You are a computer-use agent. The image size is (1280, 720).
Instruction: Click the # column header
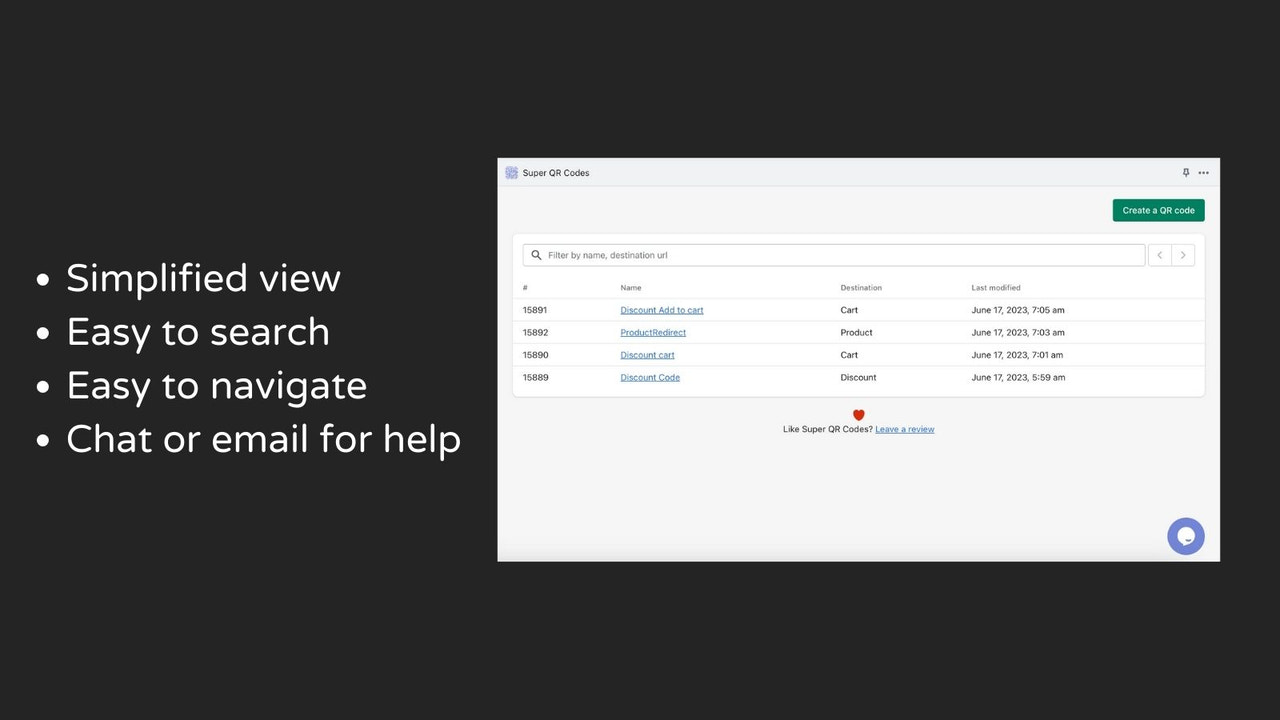(525, 288)
